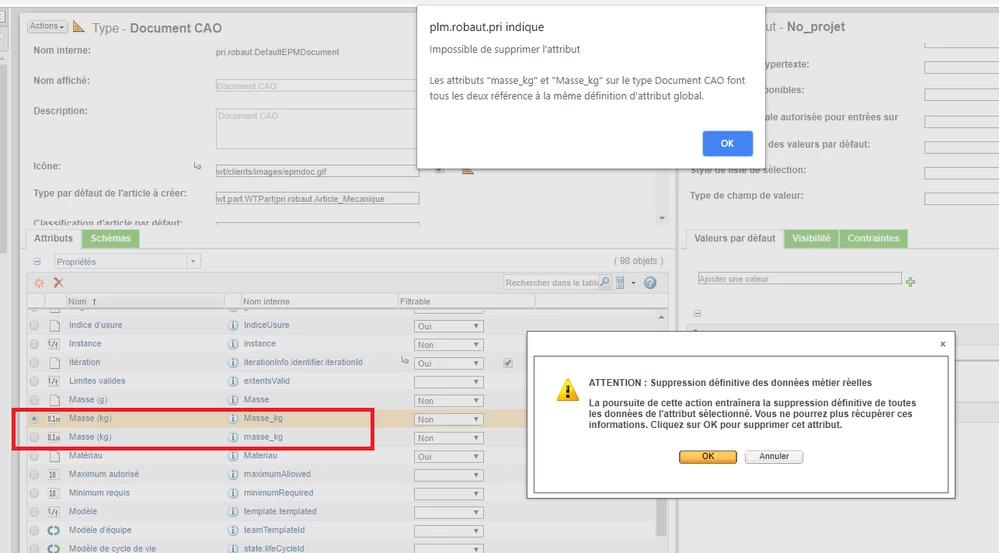Click the ruler icon beside Type Document CAO
Viewport: 999px width, 553px height.
pyautogui.click(x=79, y=26)
